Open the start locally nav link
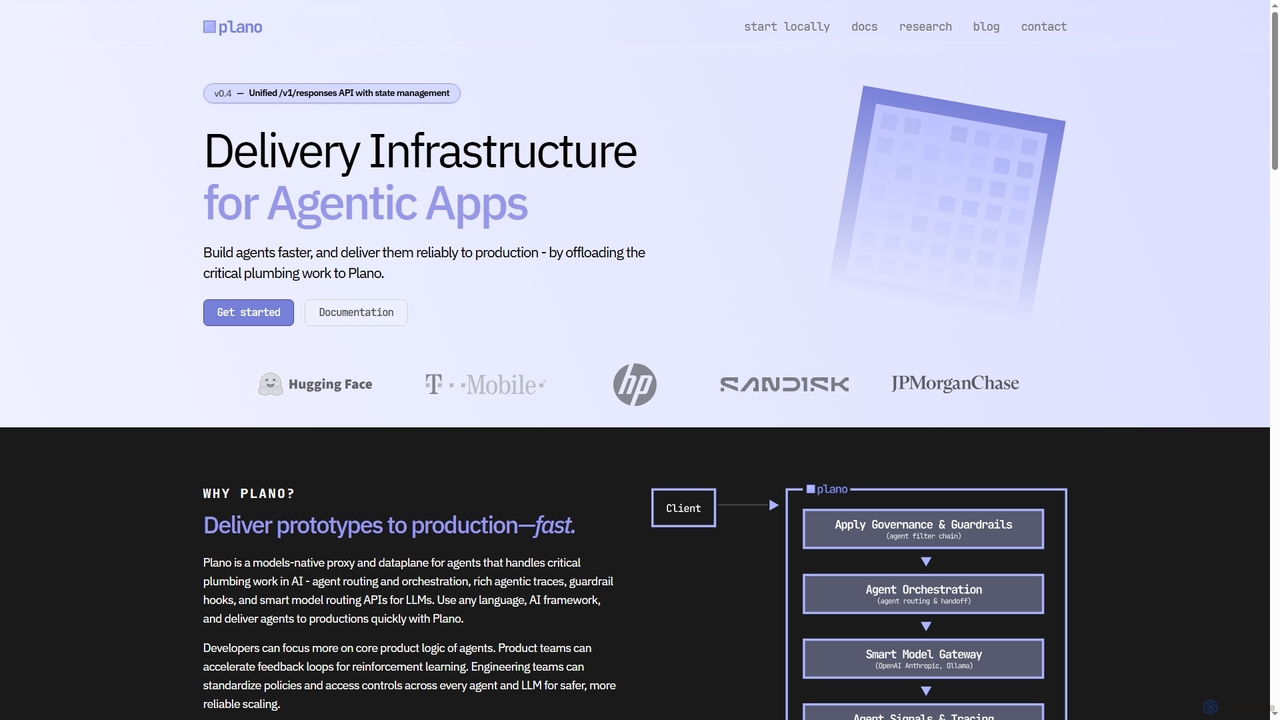This screenshot has height=720, width=1280. click(787, 27)
